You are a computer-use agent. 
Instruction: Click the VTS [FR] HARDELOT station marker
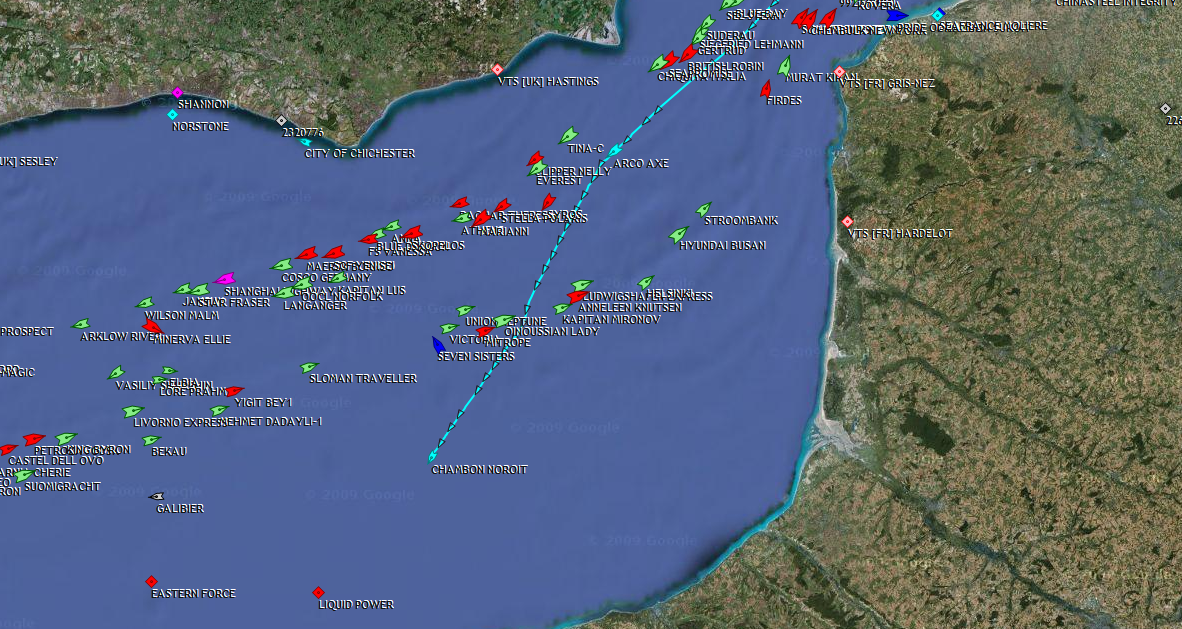(x=848, y=221)
